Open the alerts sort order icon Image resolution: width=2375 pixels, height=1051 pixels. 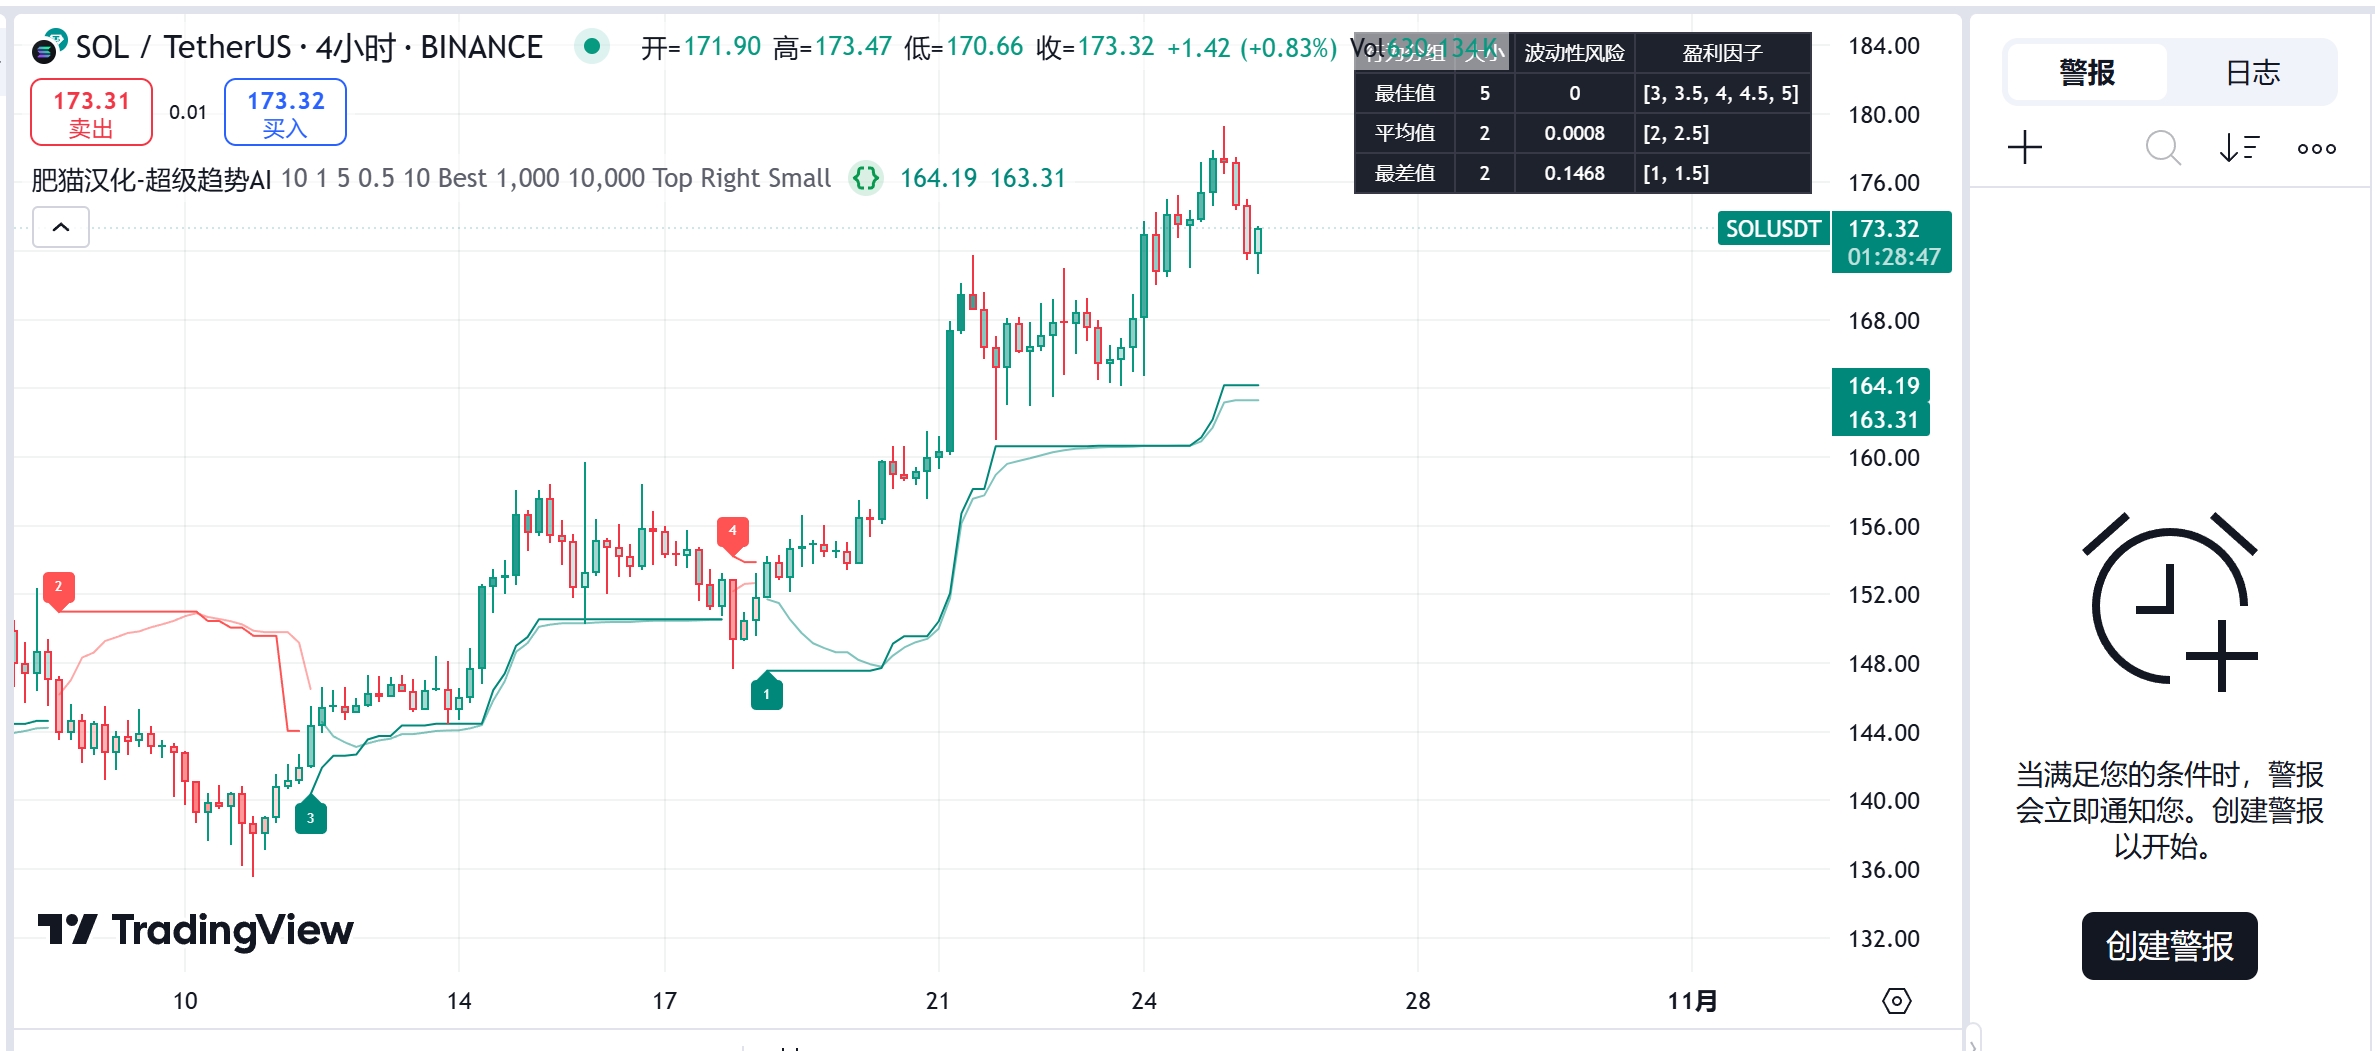(x=2239, y=148)
